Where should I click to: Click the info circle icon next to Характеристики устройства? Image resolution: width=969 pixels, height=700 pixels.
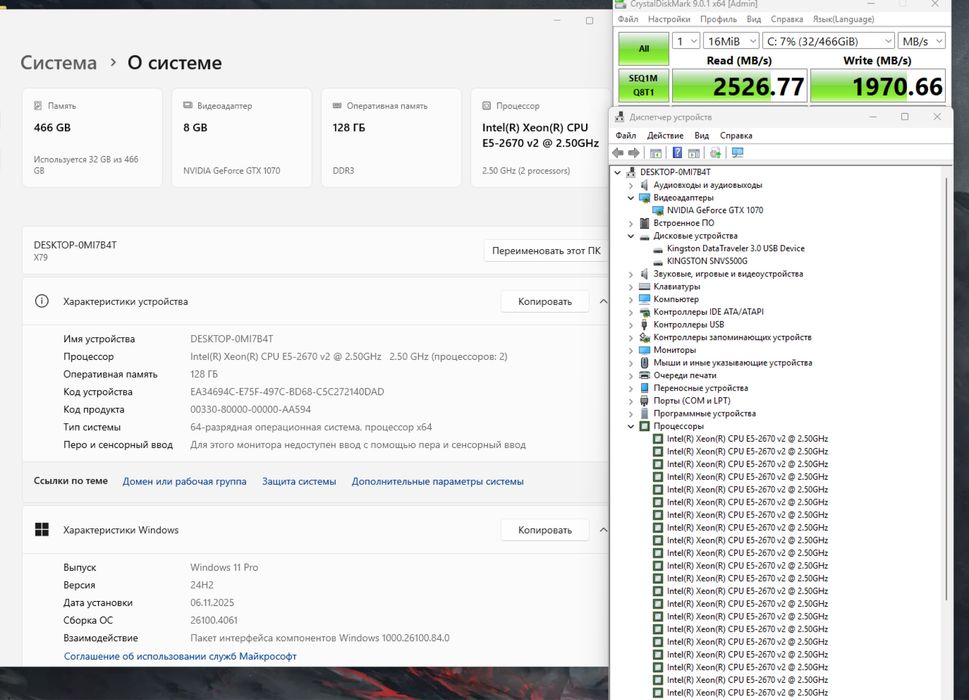(41, 302)
